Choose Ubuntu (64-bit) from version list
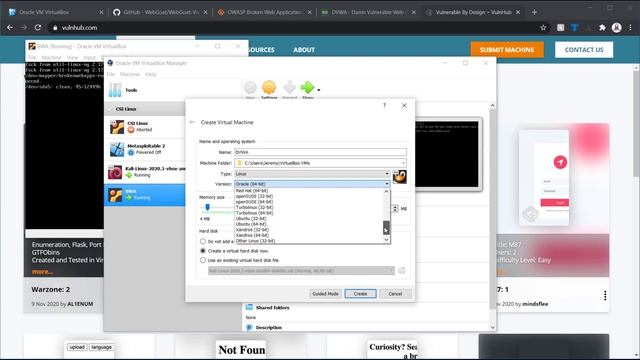 tap(251, 224)
